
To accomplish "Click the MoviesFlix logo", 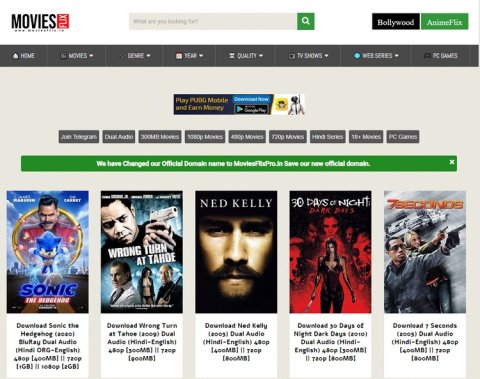I will [x=40, y=22].
